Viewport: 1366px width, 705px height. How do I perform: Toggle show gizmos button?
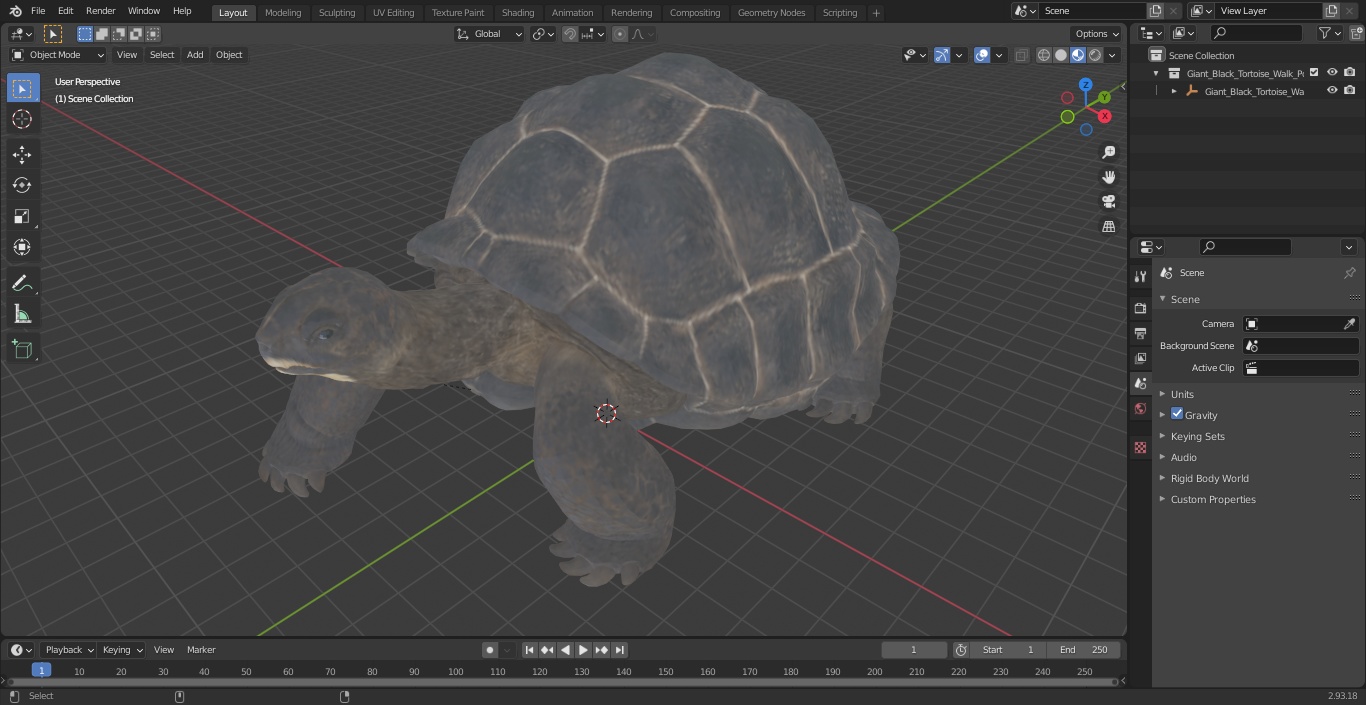[x=942, y=55]
